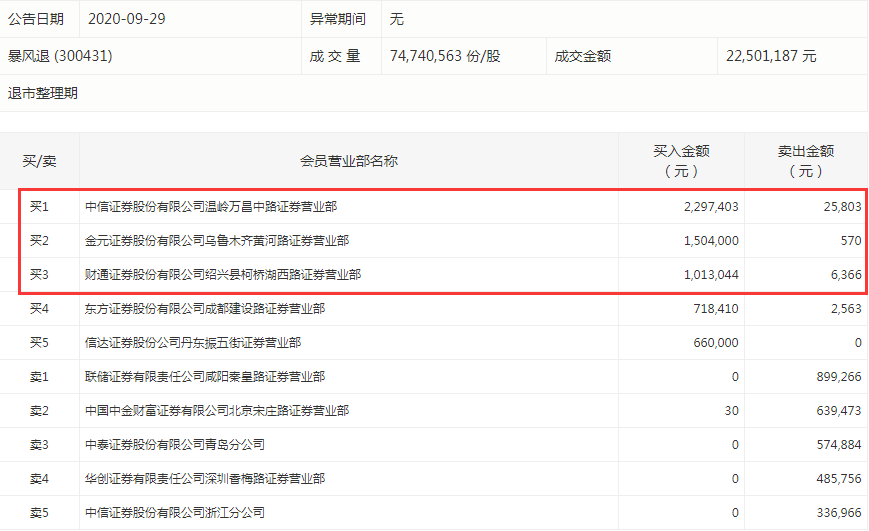Click buy amount 660,000
Viewport: 869px width, 531px height.
[715, 343]
